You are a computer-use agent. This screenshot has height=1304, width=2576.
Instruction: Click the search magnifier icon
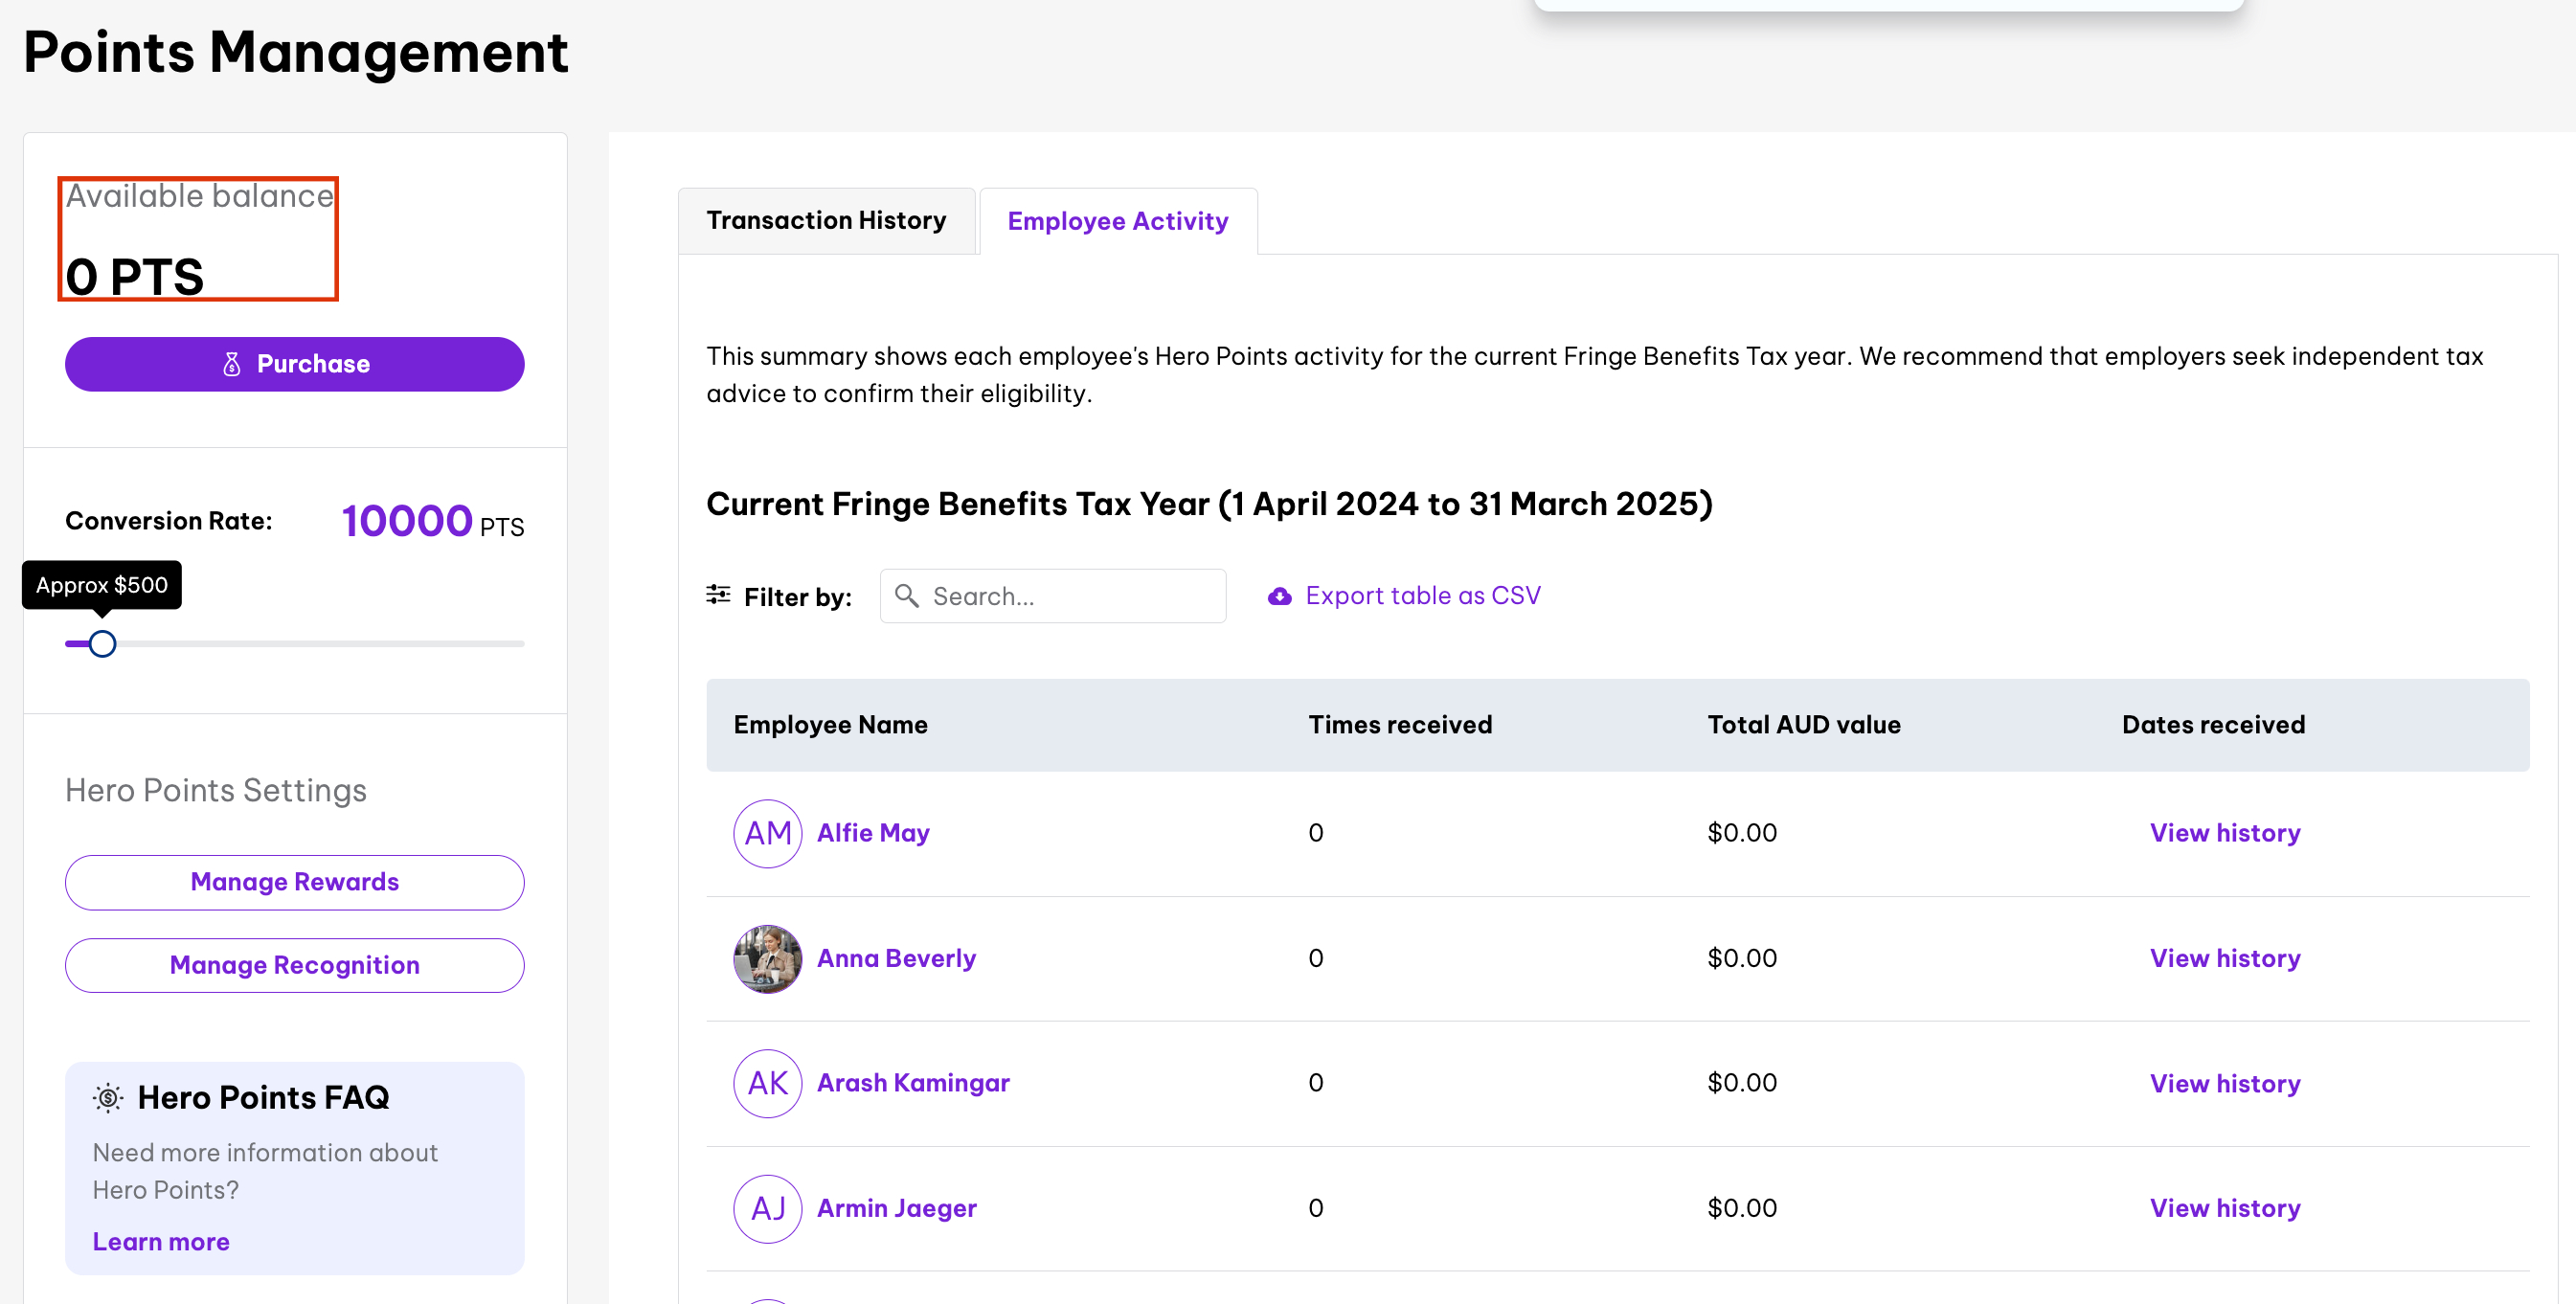click(906, 596)
